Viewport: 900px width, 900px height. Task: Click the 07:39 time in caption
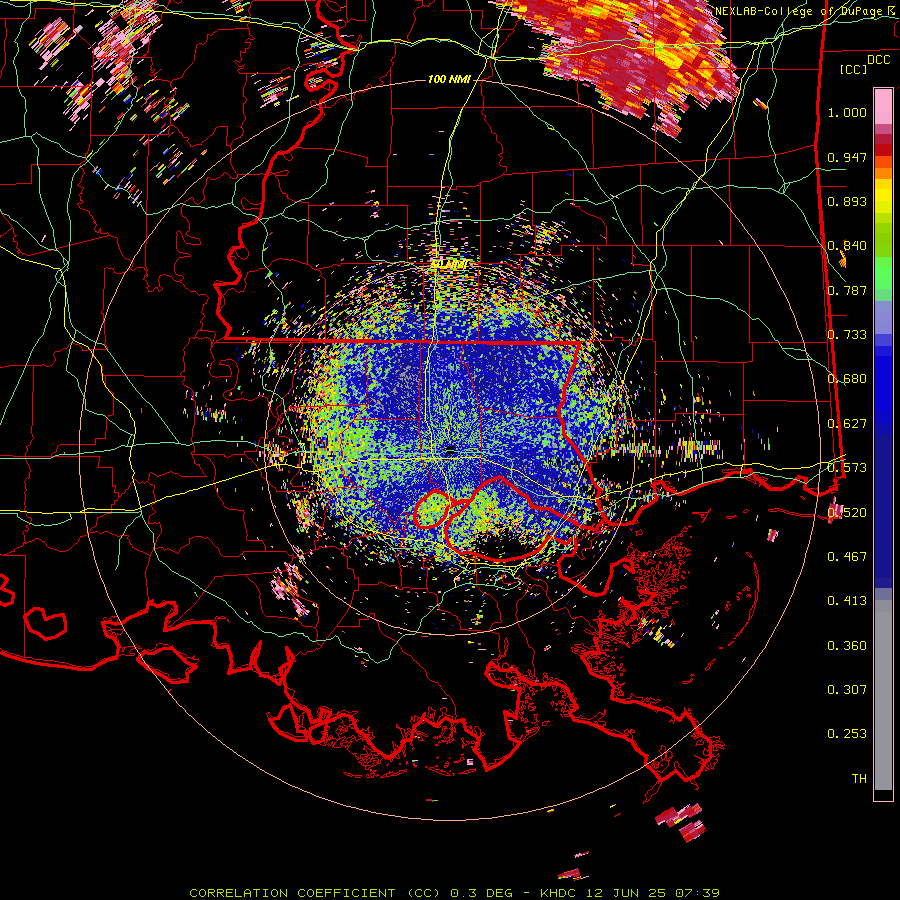[x=696, y=893]
